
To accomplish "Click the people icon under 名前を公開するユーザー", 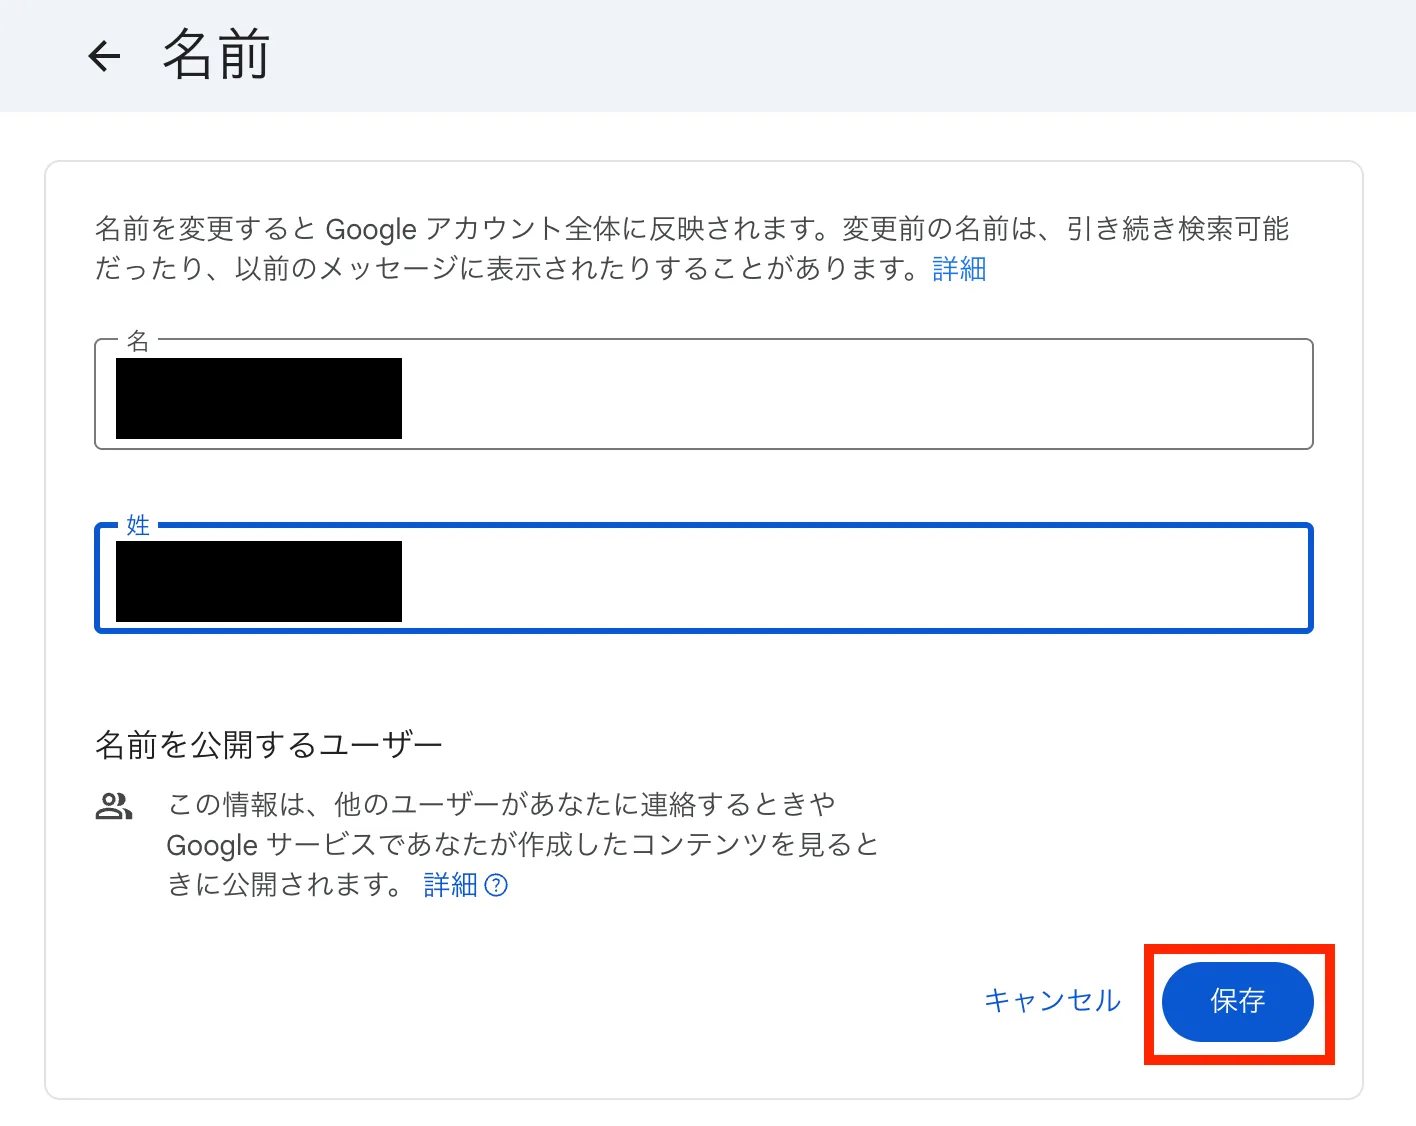I will 114,806.
